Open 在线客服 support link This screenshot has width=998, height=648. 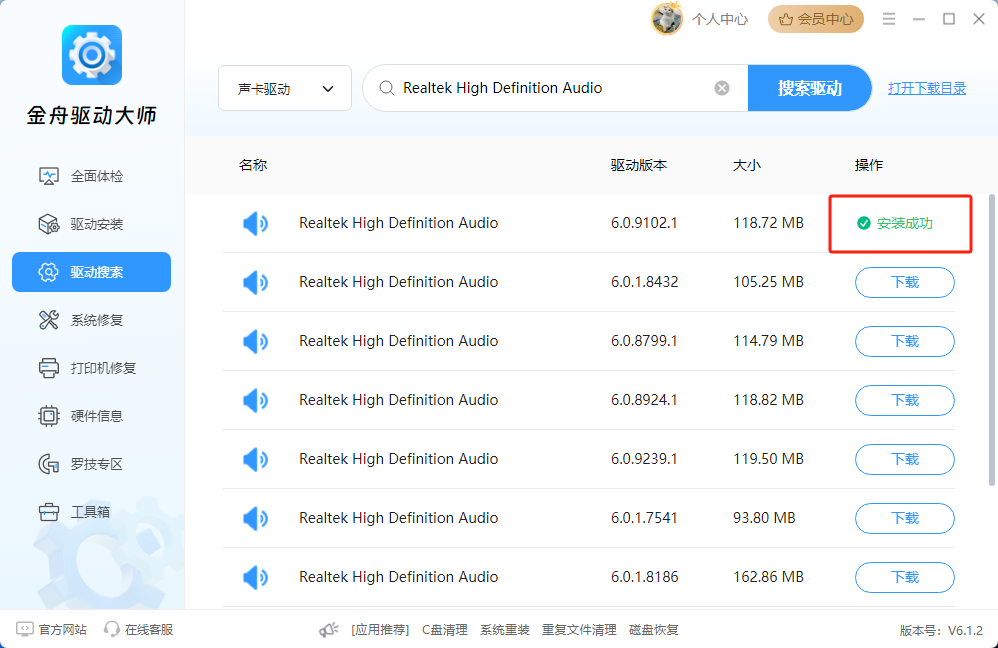point(138,630)
